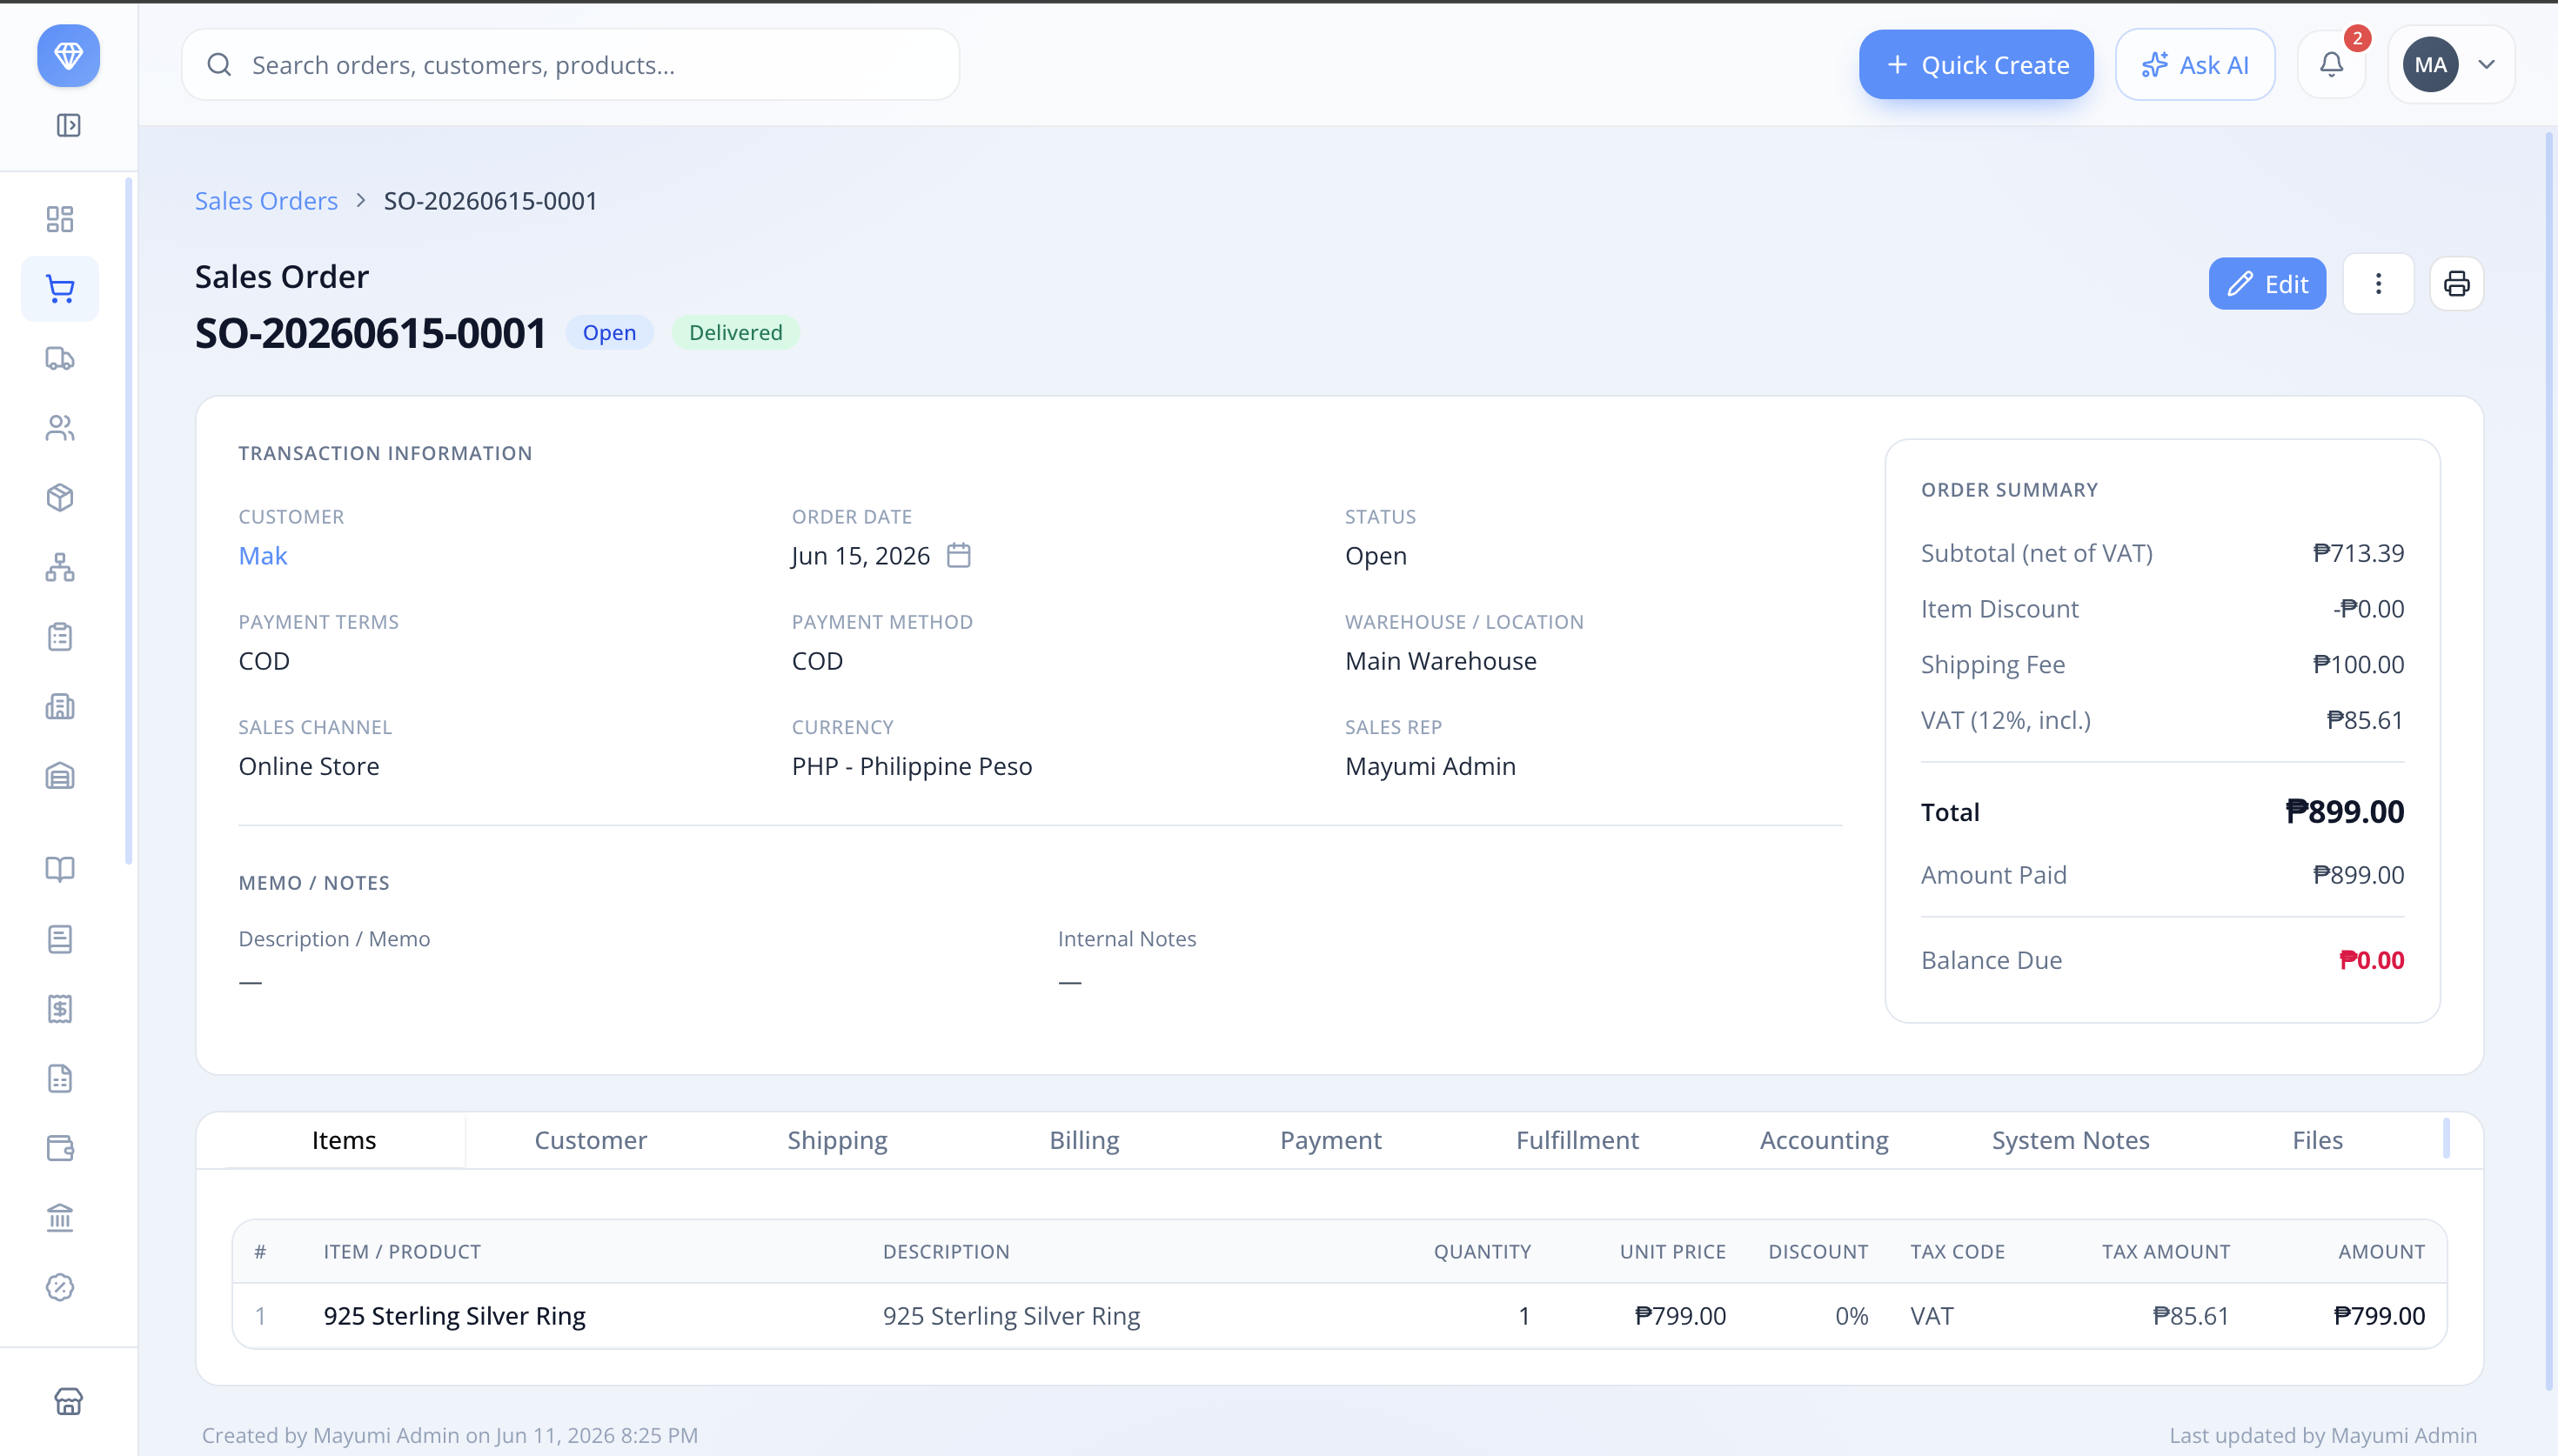Open the delivery truck icon in the sidebar
Image resolution: width=2558 pixels, height=1456 pixels.
click(x=60, y=358)
